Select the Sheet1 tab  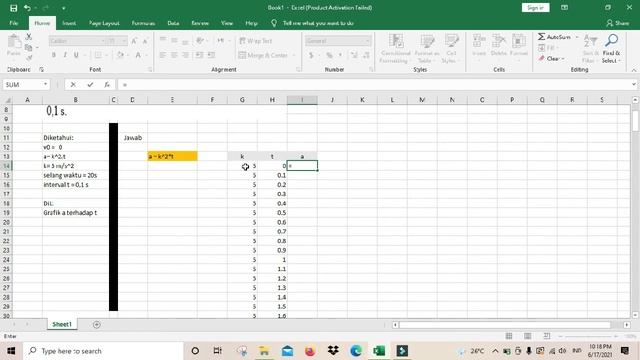tap(62, 324)
